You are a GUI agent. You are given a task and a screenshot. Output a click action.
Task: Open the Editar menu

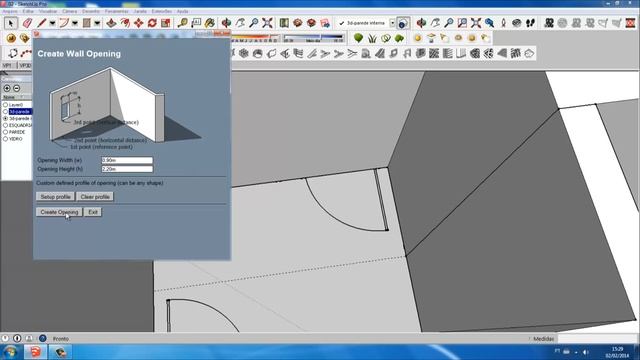28,11
